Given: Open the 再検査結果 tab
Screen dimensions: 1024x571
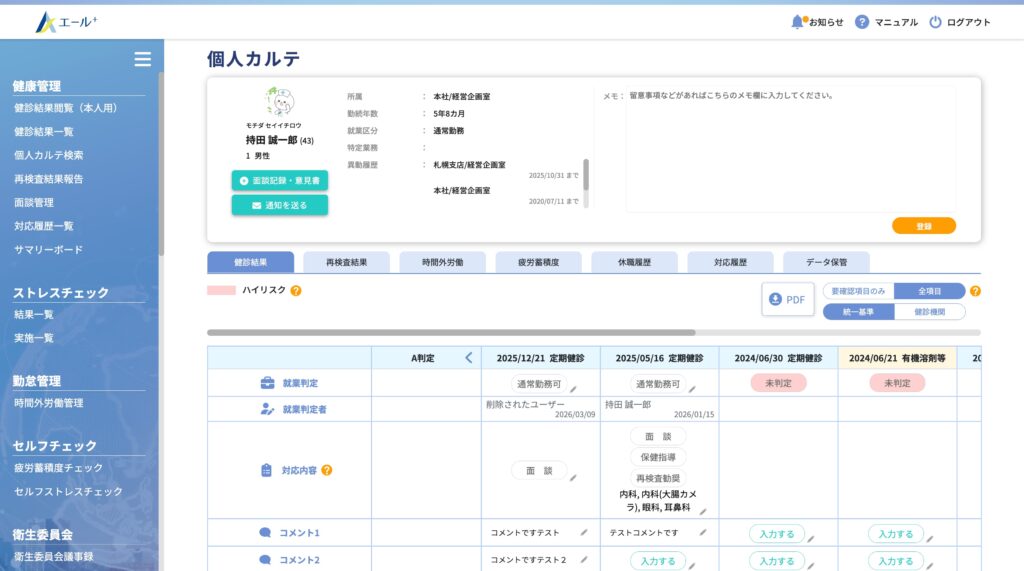Looking at the screenshot, I should [x=346, y=262].
